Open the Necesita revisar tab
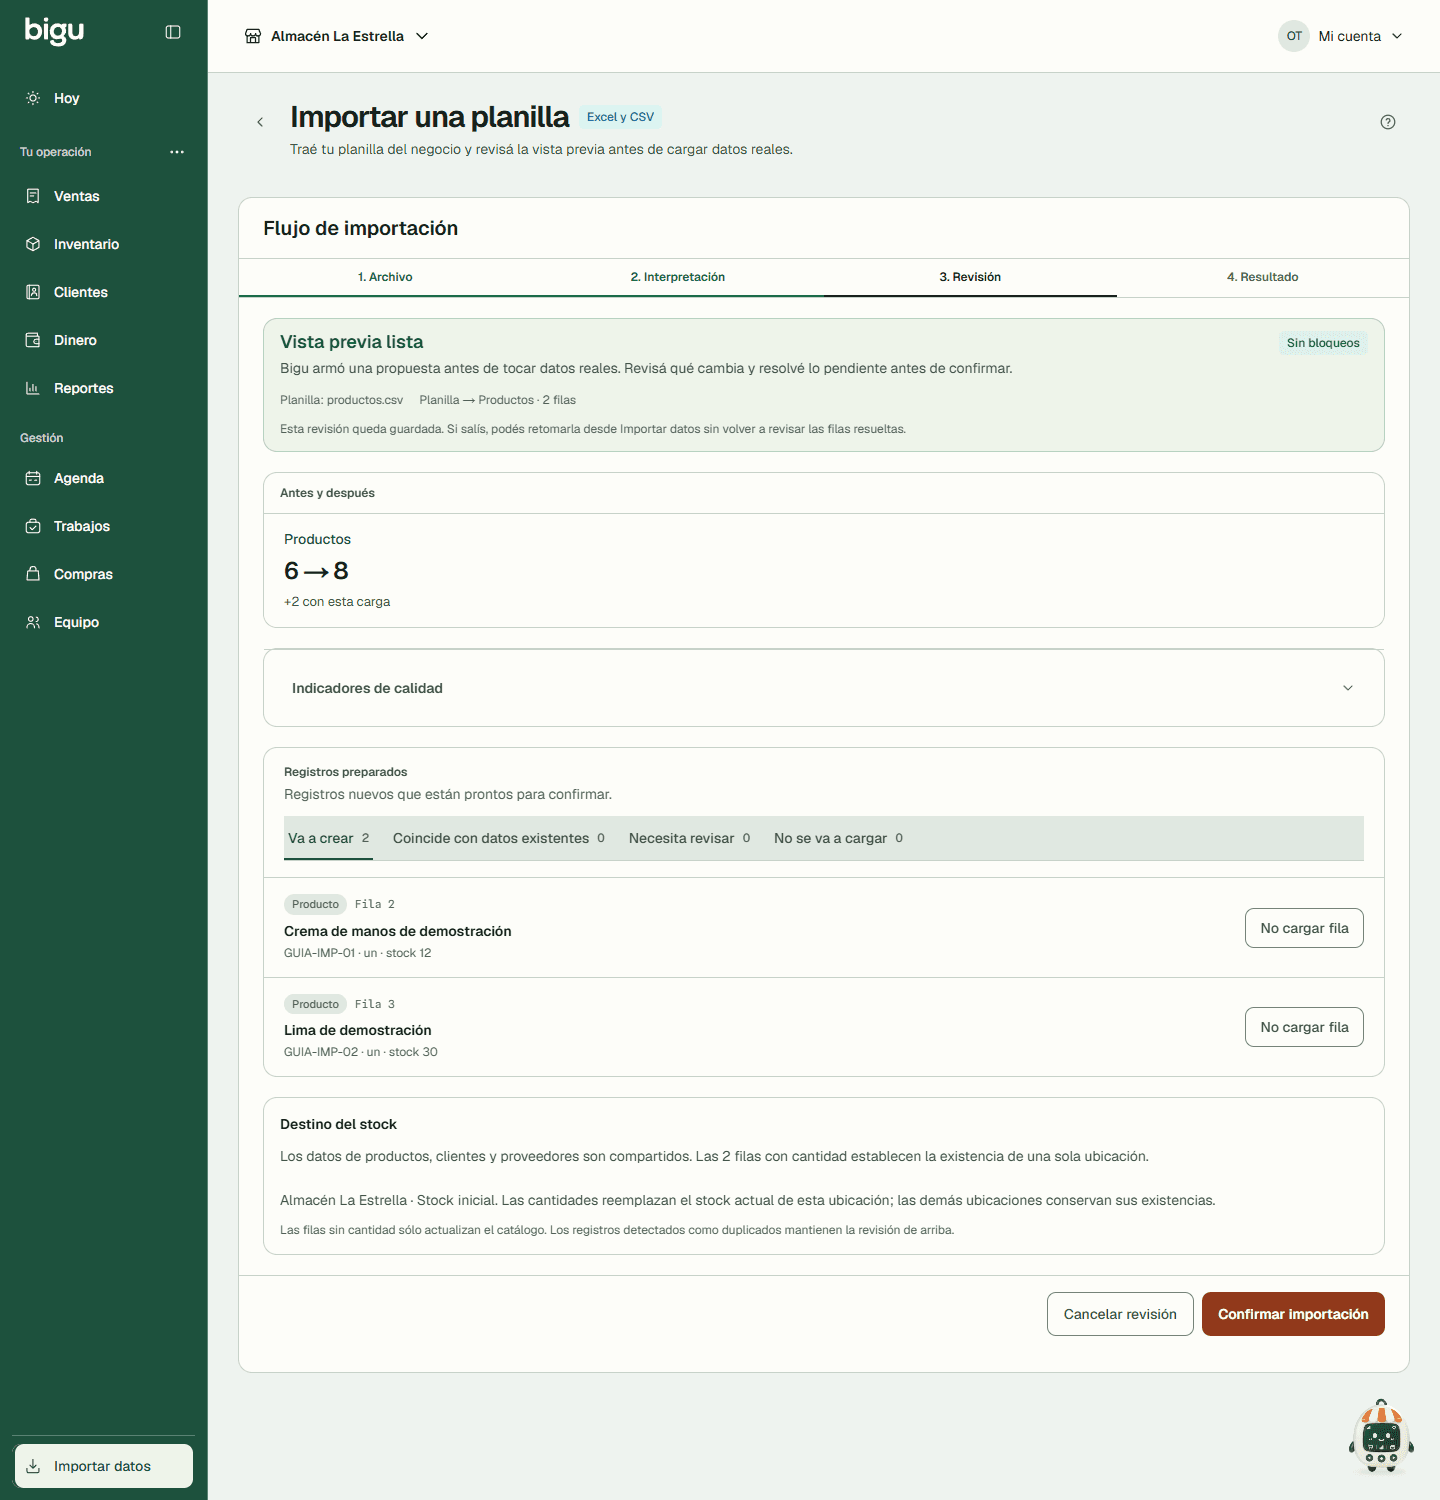This screenshot has height=1500, width=1440. (x=690, y=838)
